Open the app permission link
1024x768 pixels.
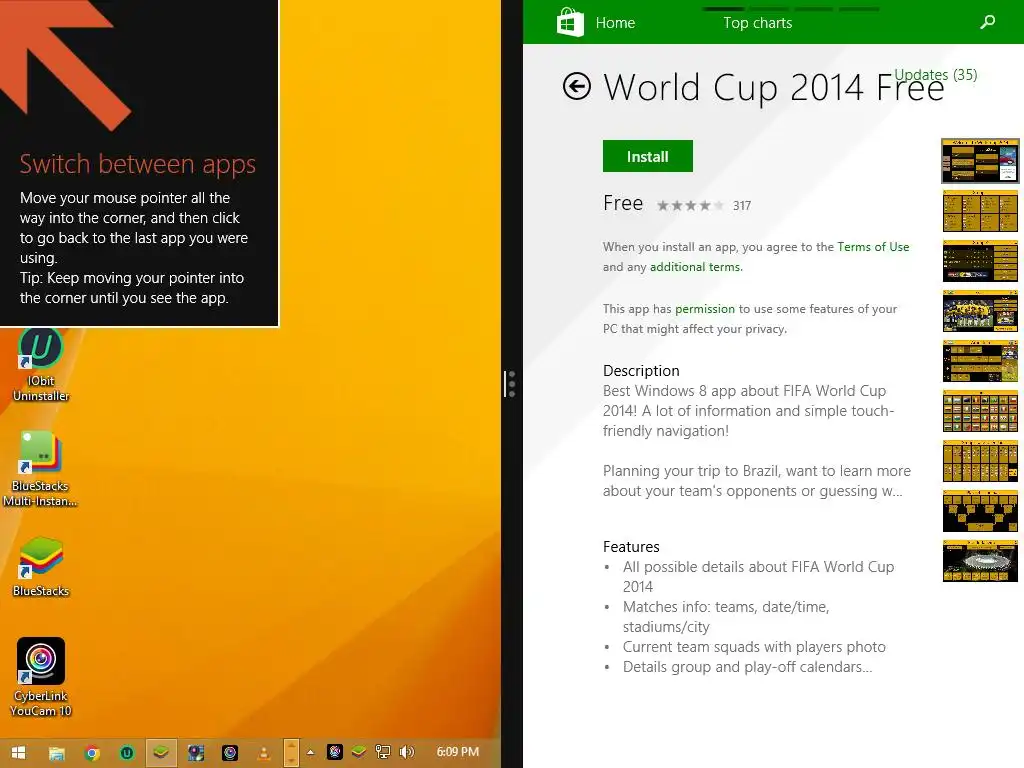tap(705, 309)
